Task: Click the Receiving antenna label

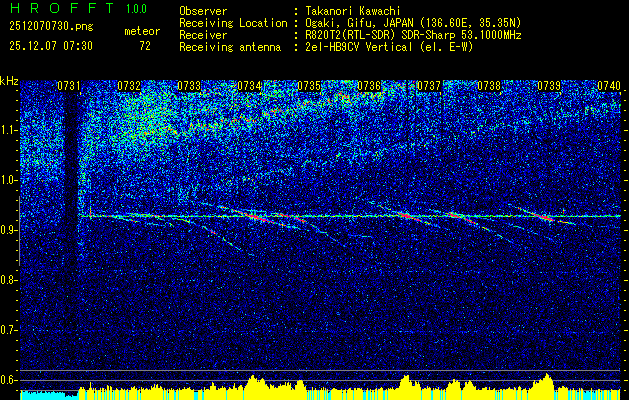Action: 230,47
